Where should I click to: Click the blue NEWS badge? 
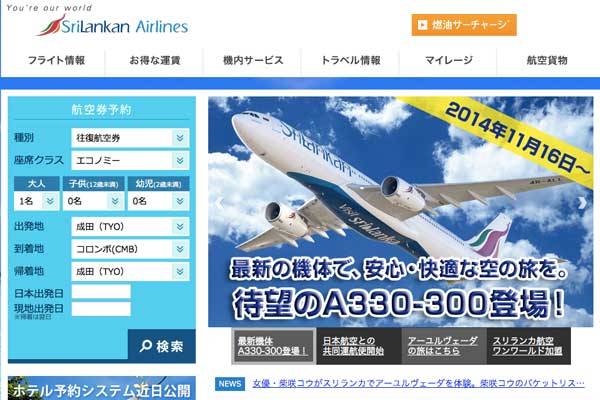[230, 384]
